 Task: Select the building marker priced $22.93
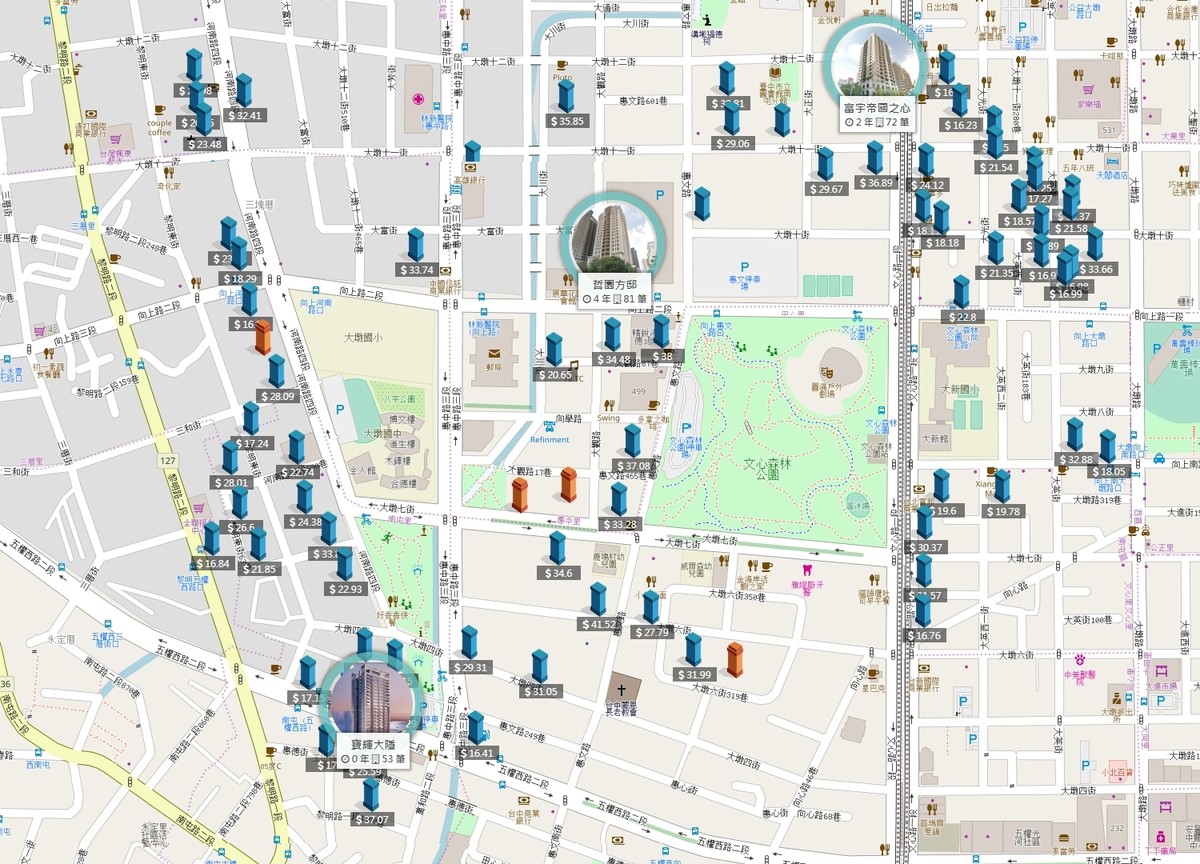(x=345, y=564)
